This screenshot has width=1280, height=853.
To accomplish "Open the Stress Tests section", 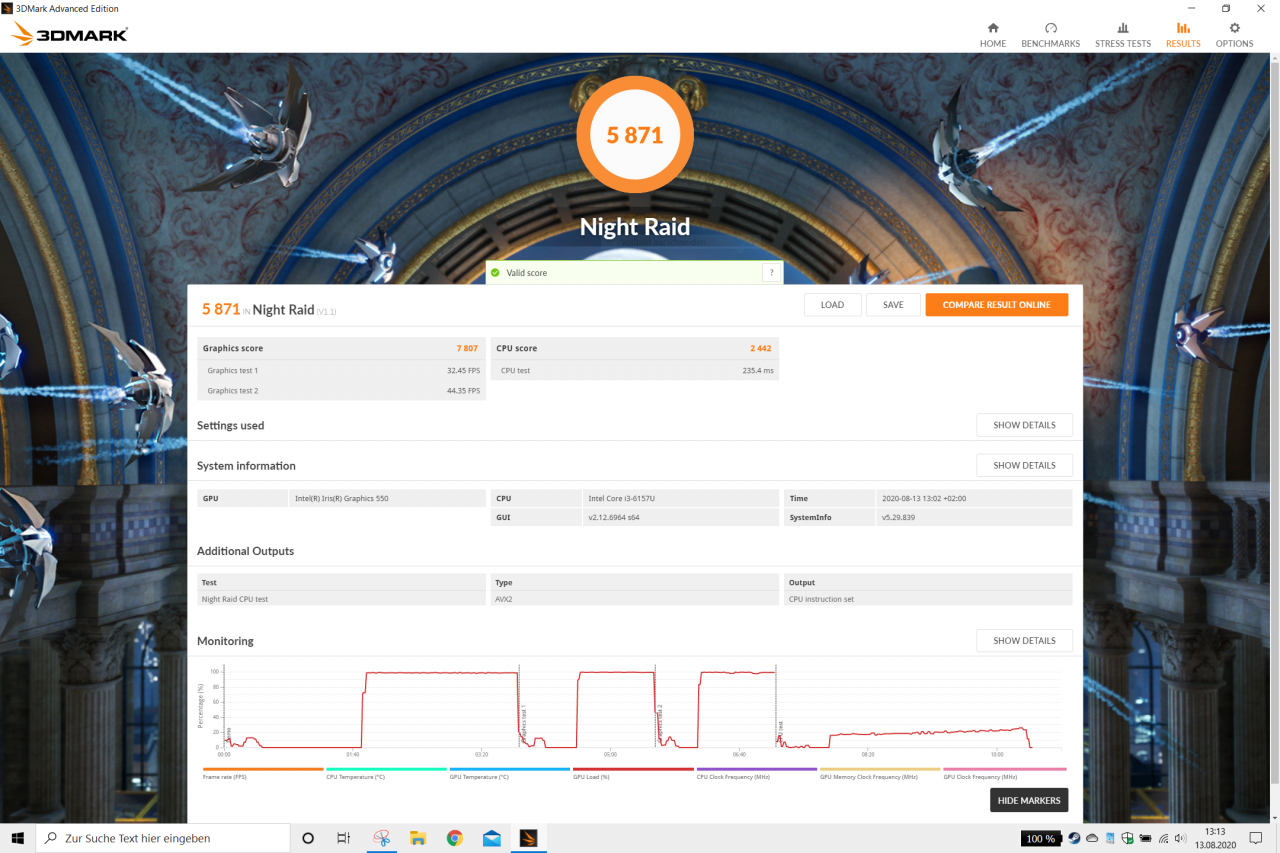I will tap(1123, 35).
